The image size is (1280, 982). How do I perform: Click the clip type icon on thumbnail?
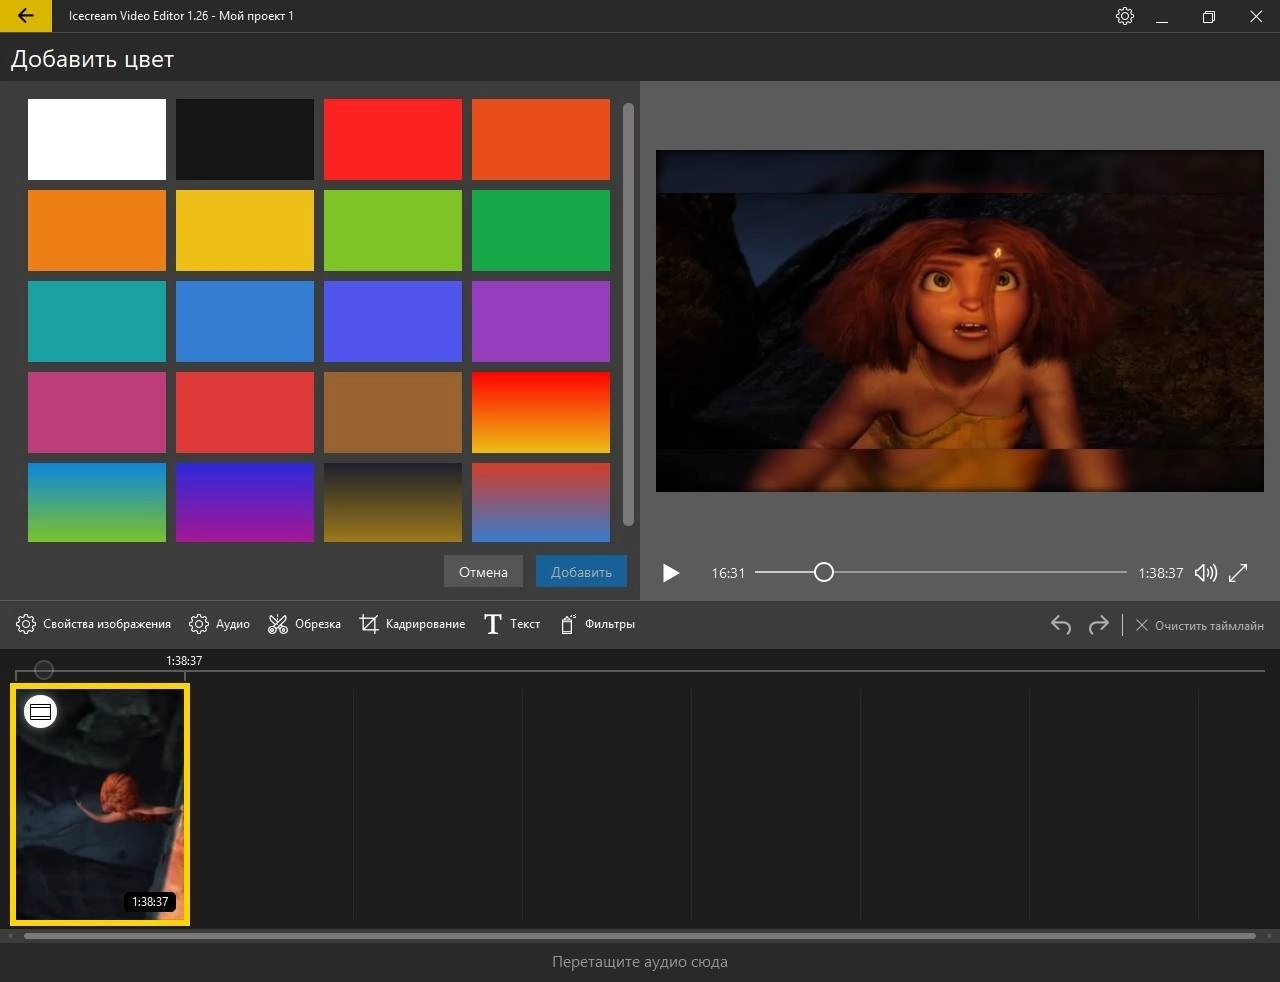pos(40,712)
